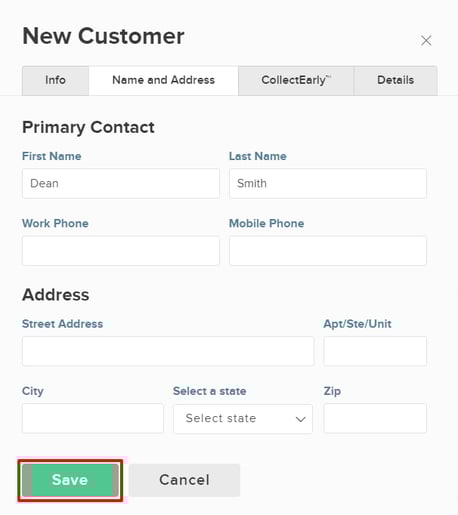The image size is (458, 515).
Task: Click the 'Street Address' label text
Action: pyautogui.click(x=62, y=324)
